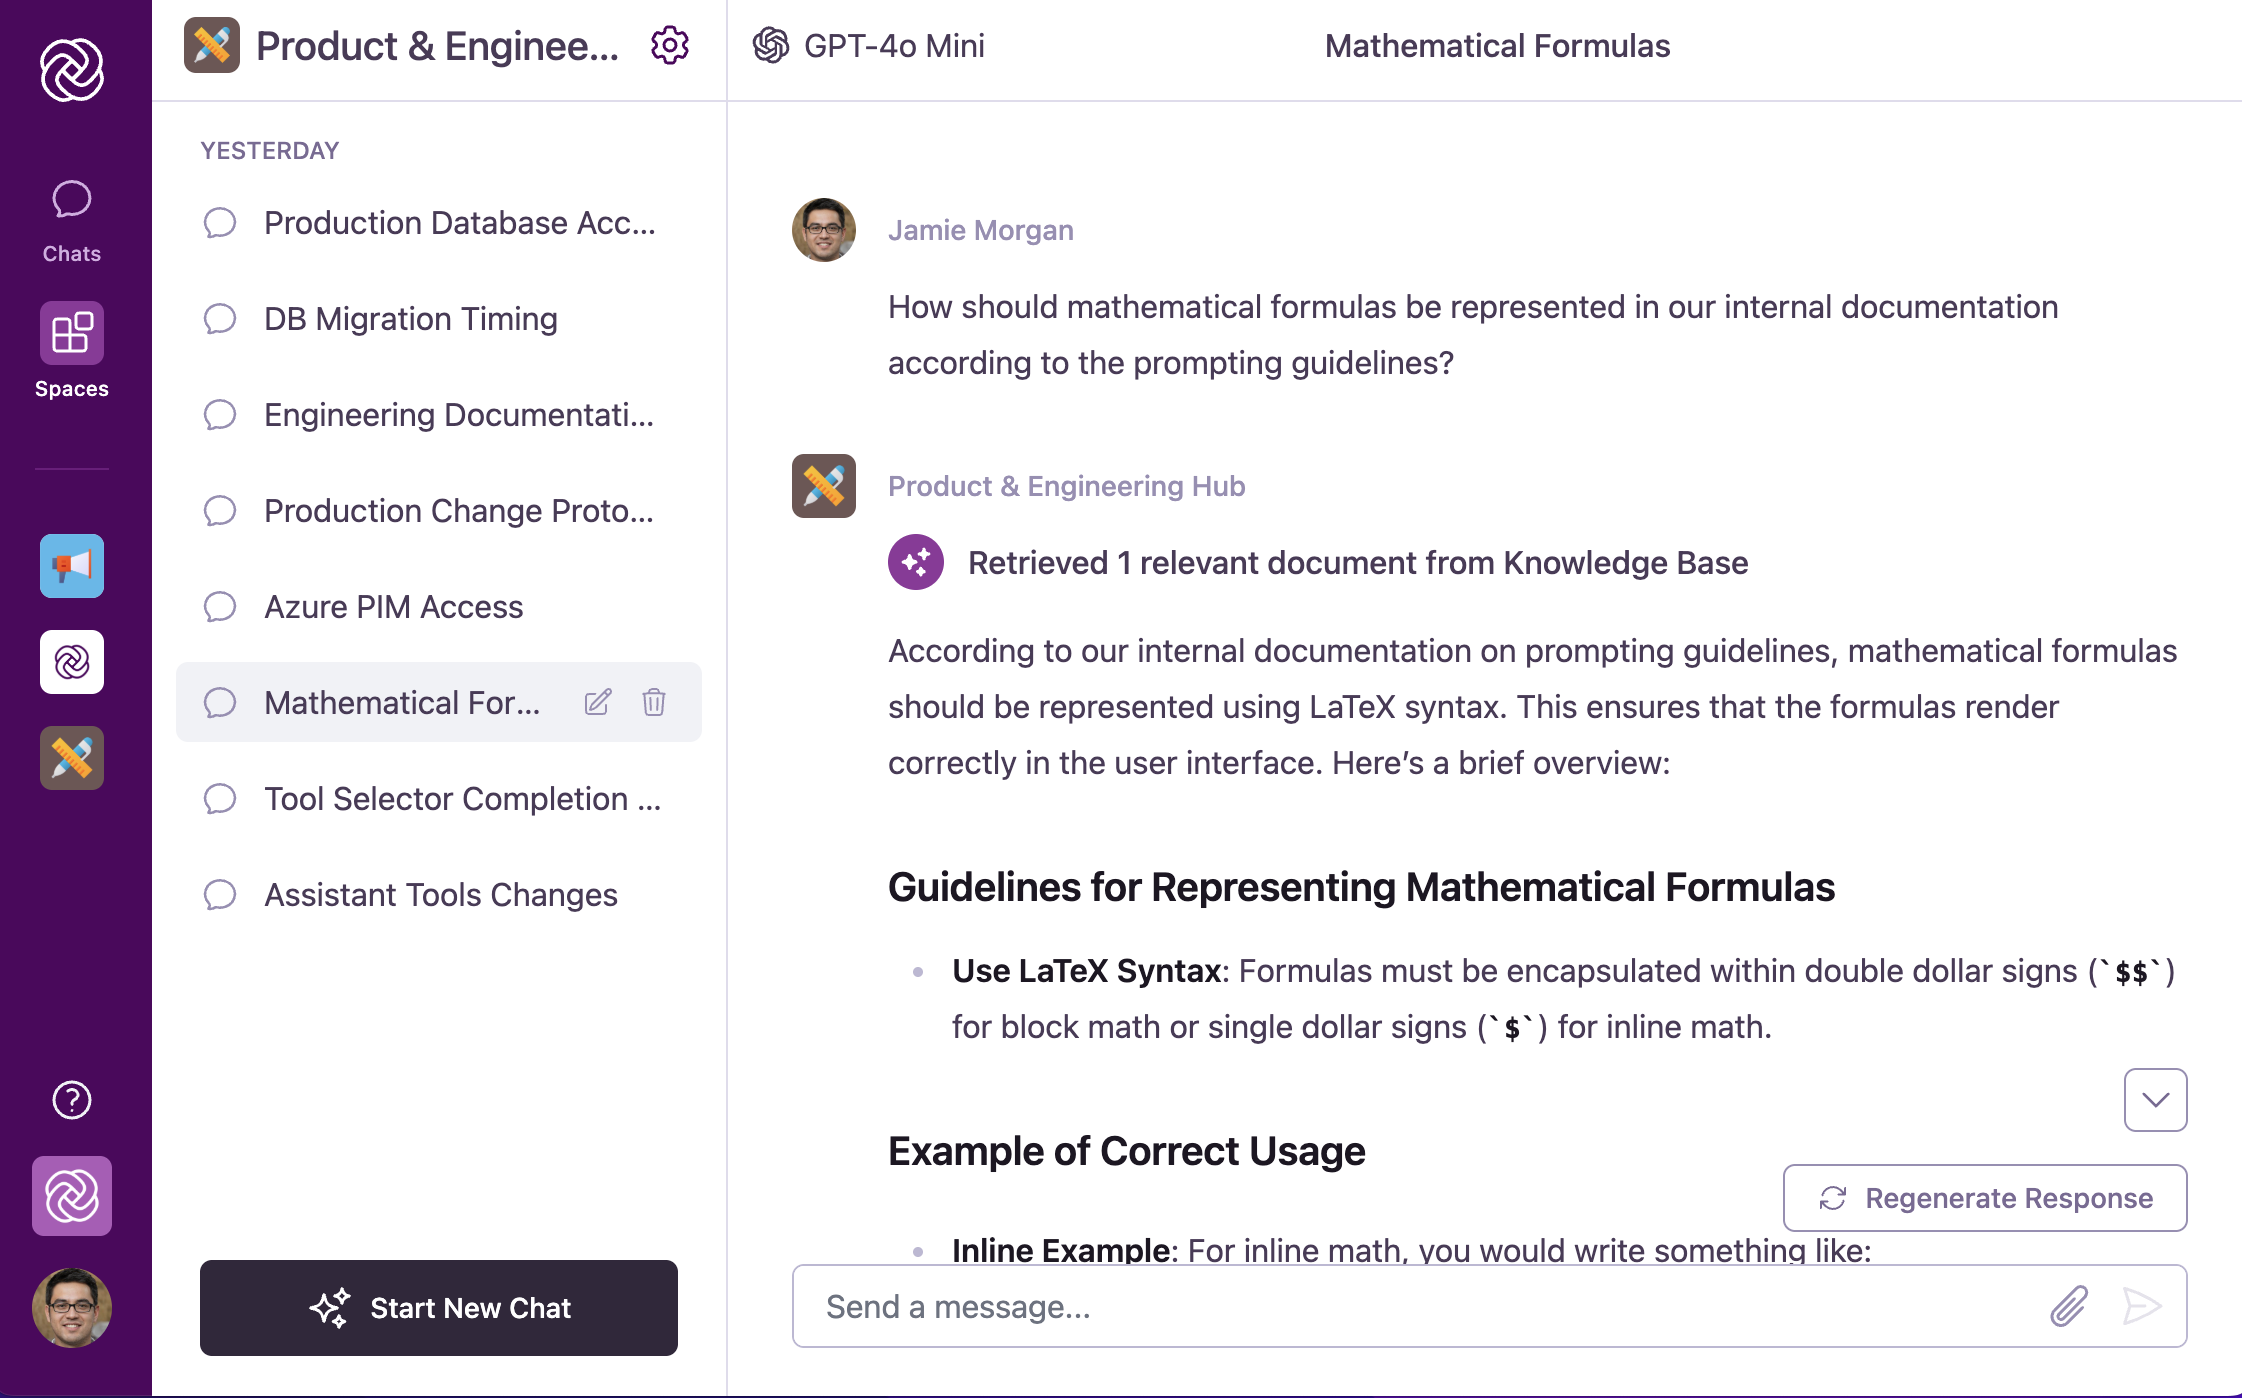Click the Regenerate Response button

(x=1984, y=1198)
